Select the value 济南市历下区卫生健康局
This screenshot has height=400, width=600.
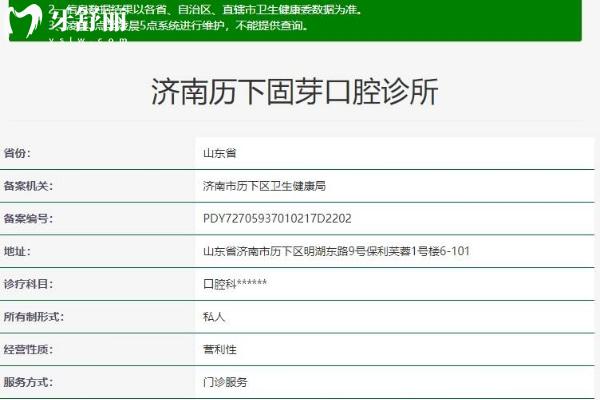[264, 186]
